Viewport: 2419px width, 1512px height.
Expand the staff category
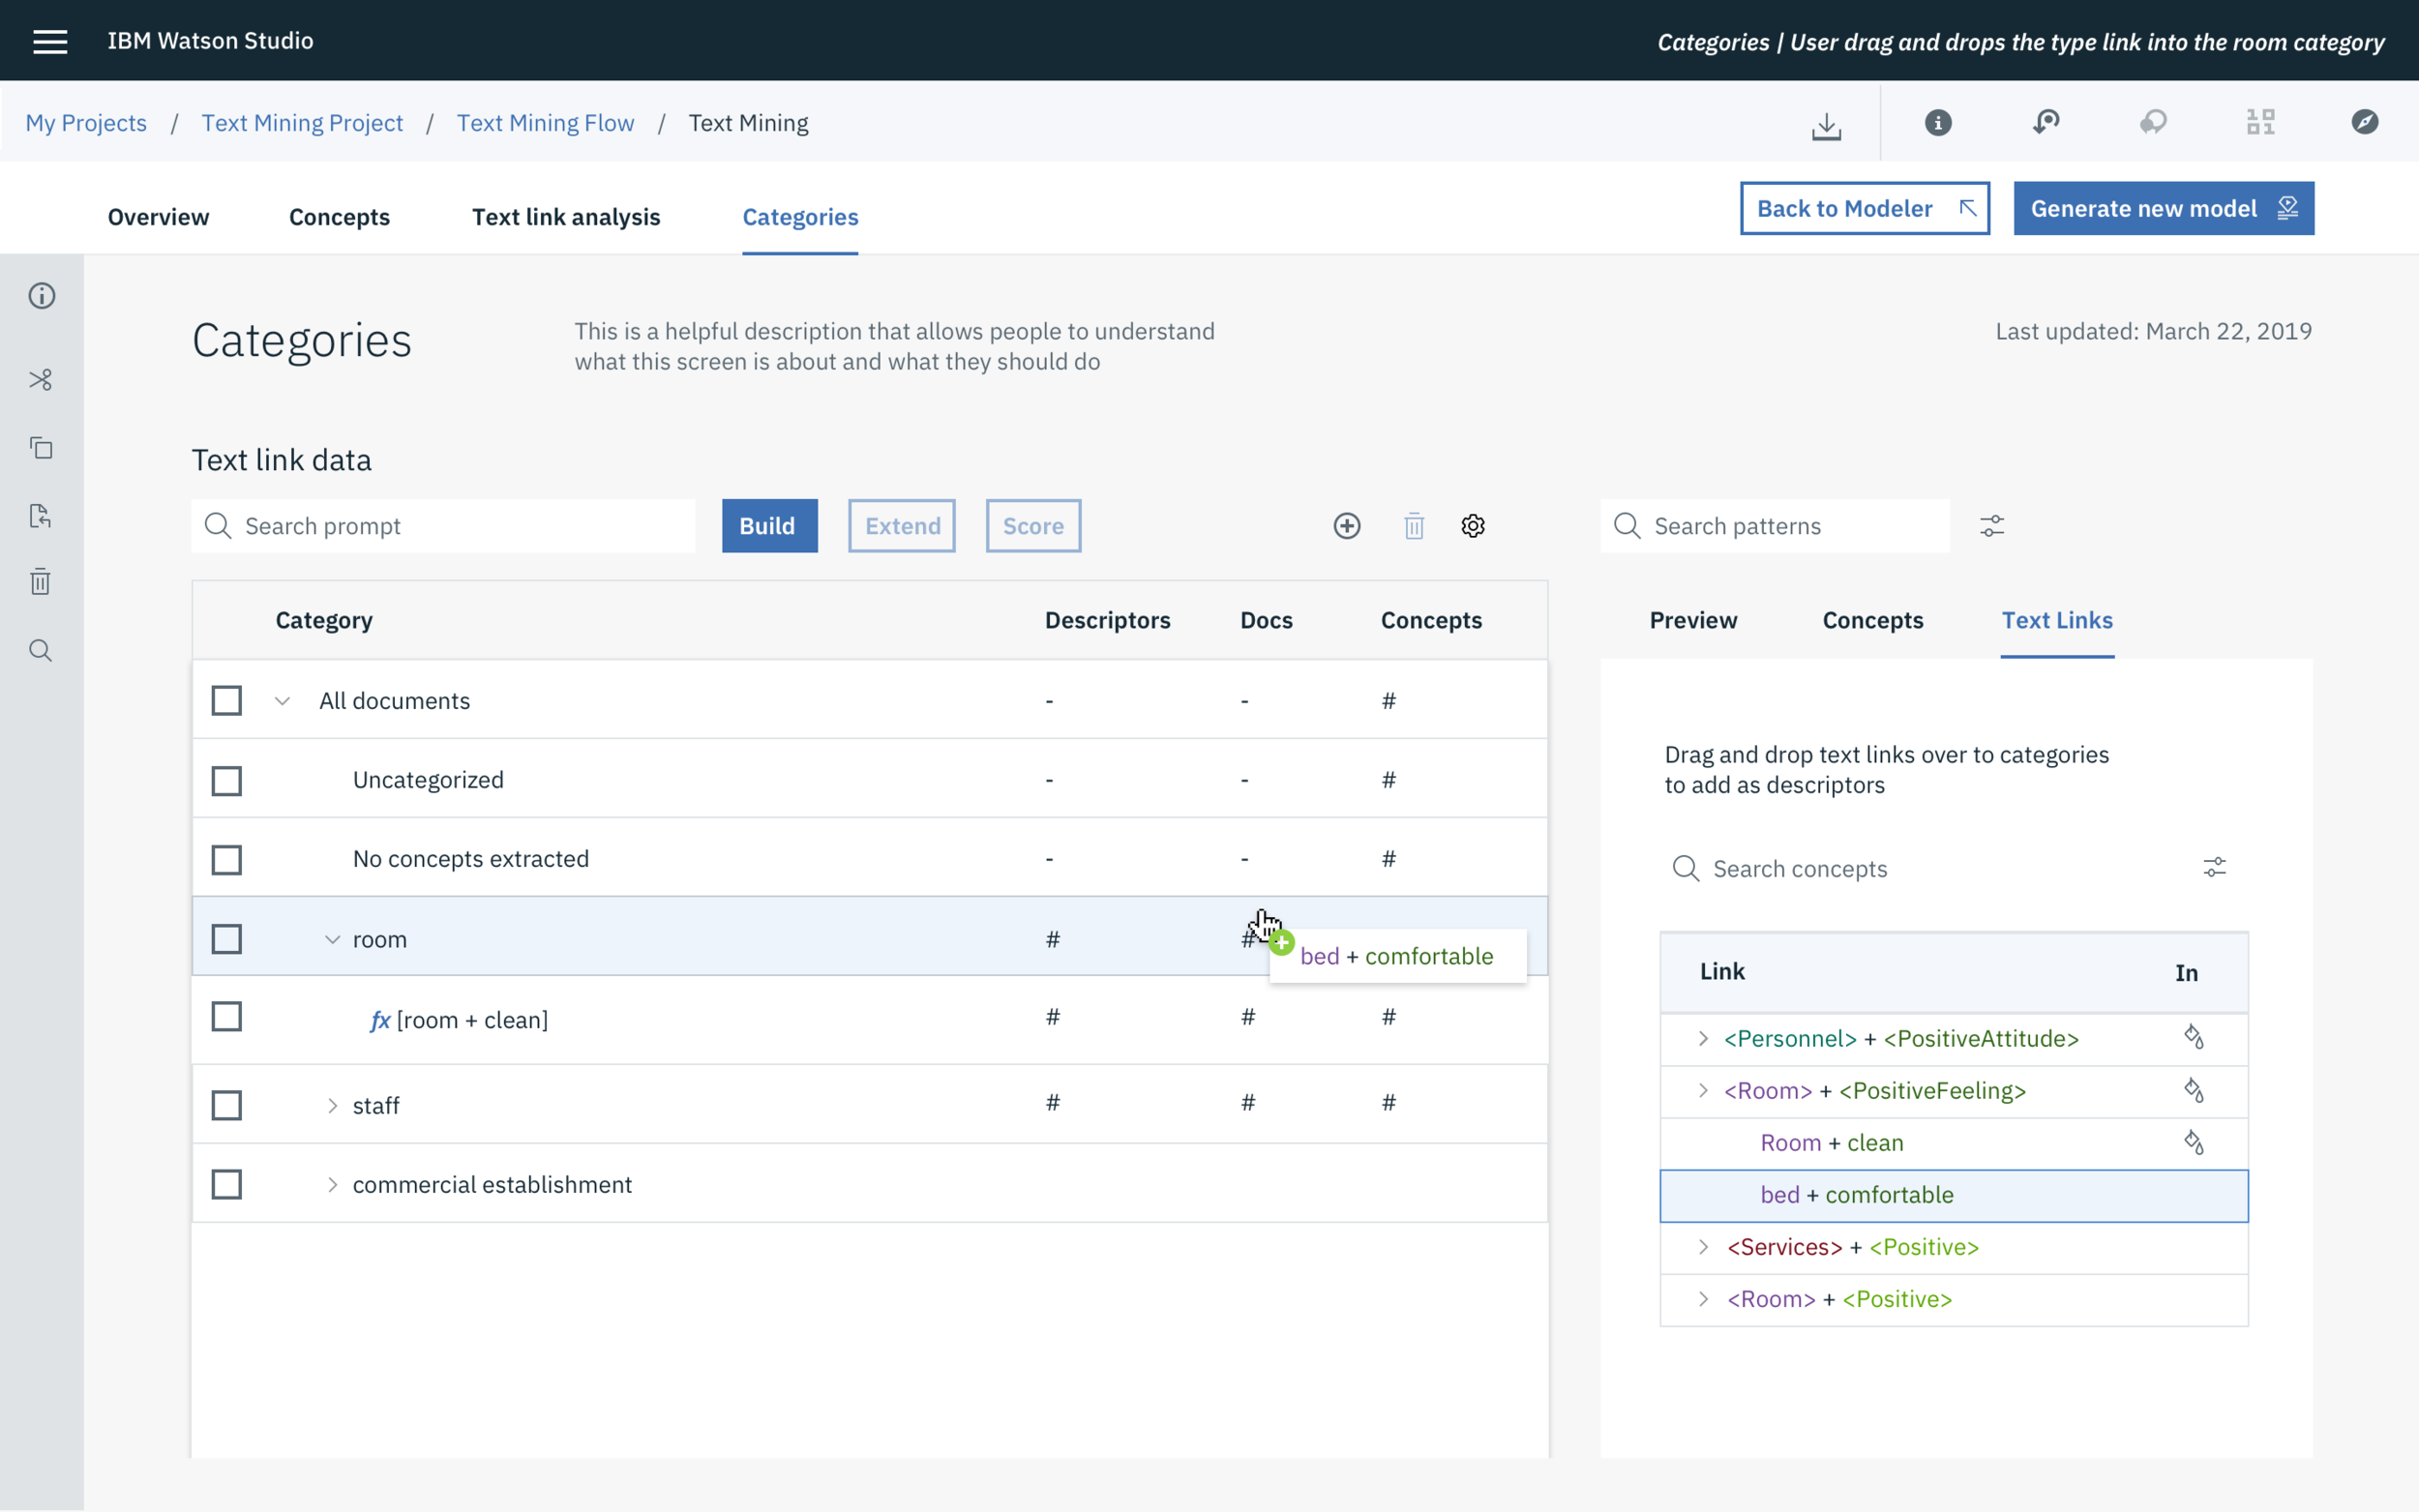pos(332,1106)
